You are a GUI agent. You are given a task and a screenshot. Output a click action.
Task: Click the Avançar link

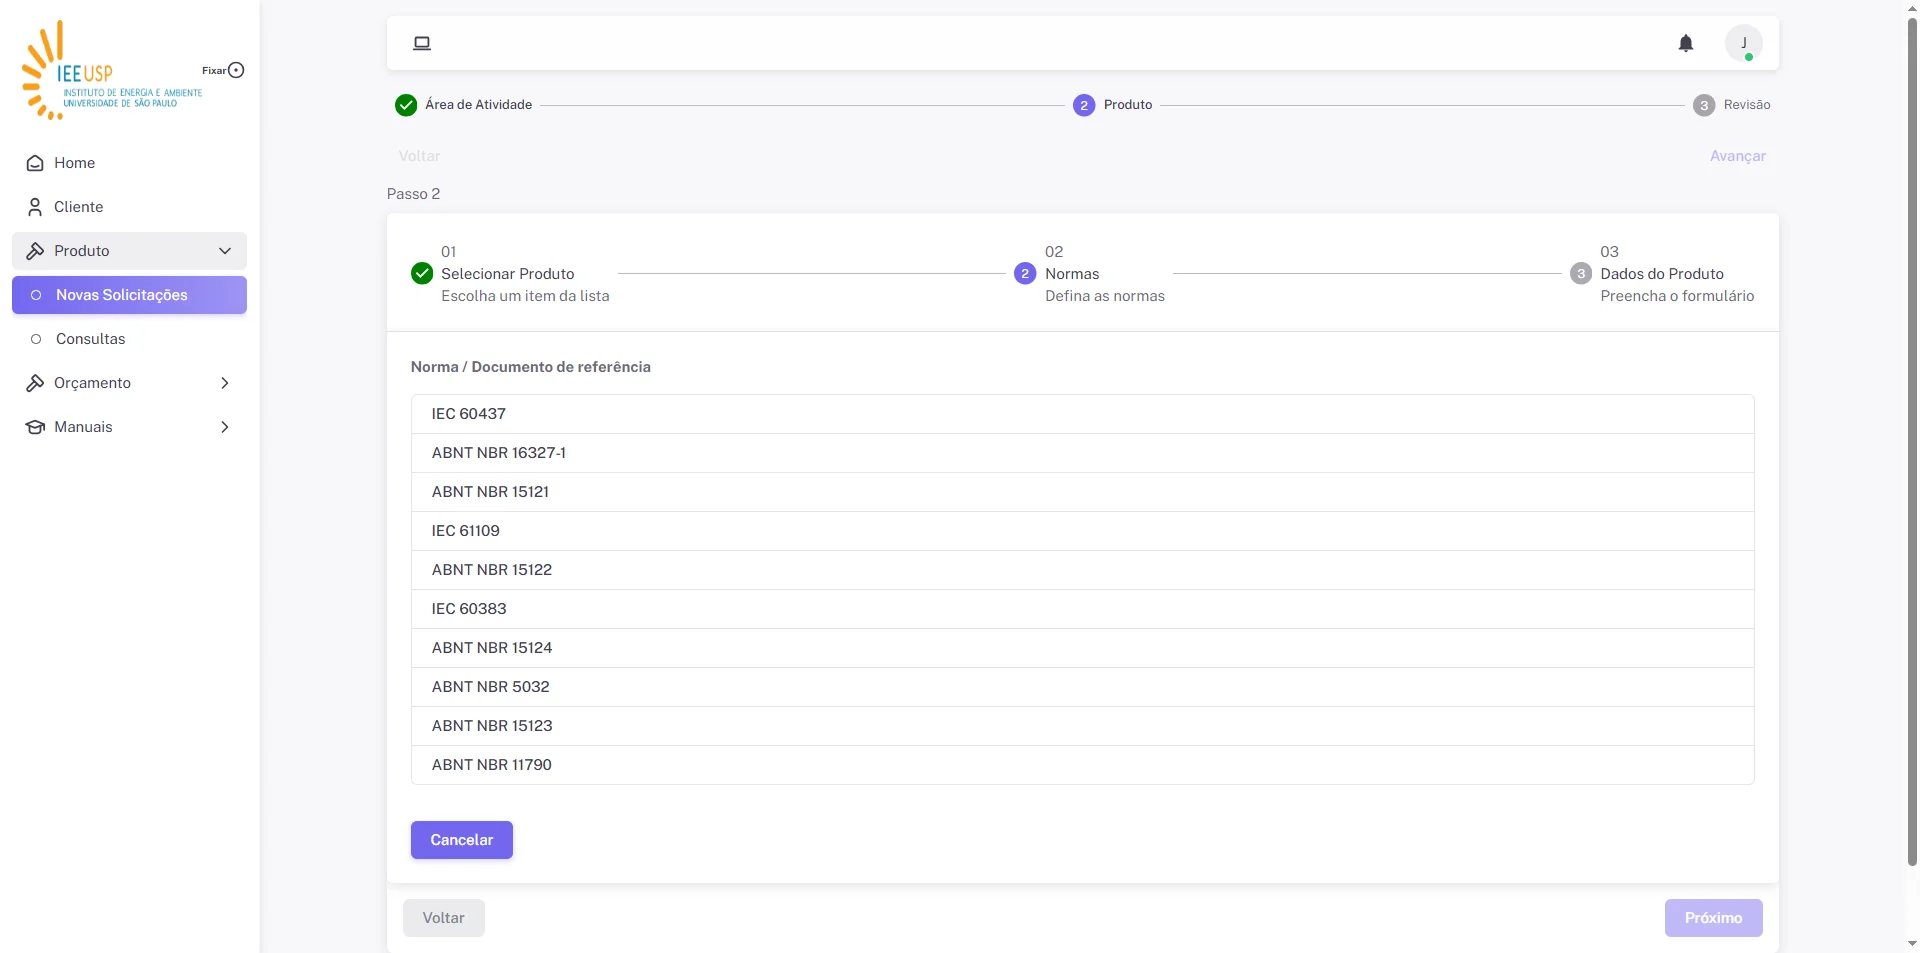coord(1737,156)
